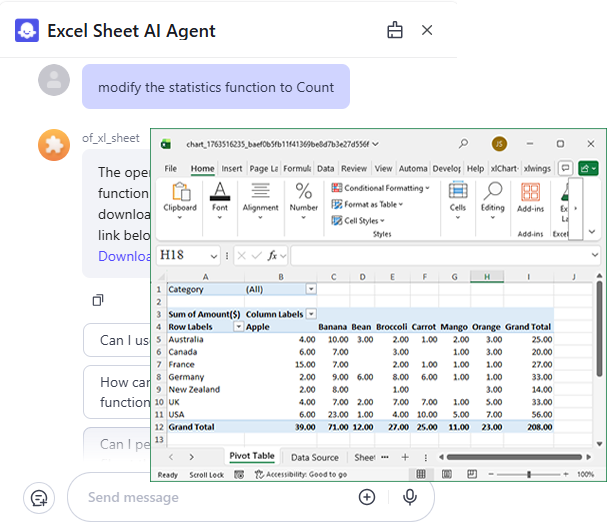This screenshot has height=532, width=607.
Task: Switch to the Insert ribbon tab
Action: [x=231, y=168]
